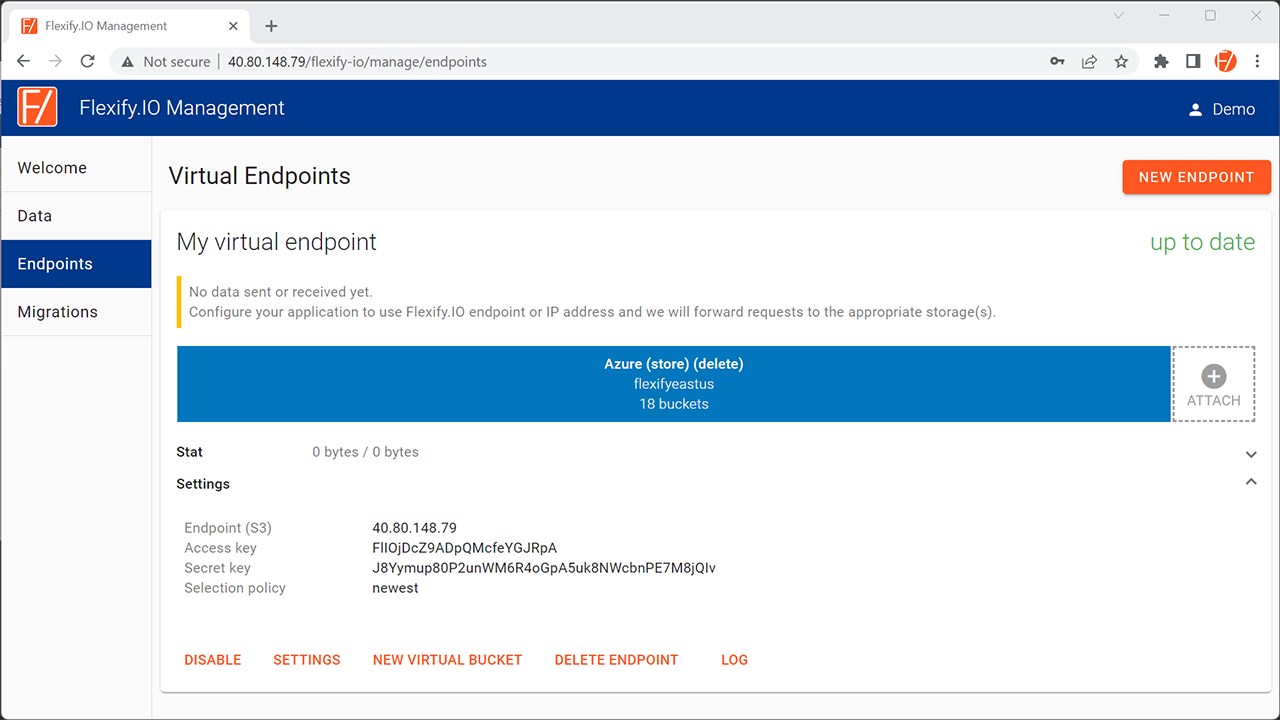Viewport: 1280px width, 720px height.
Task: Toggle the browser side panel icon
Action: [1193, 61]
